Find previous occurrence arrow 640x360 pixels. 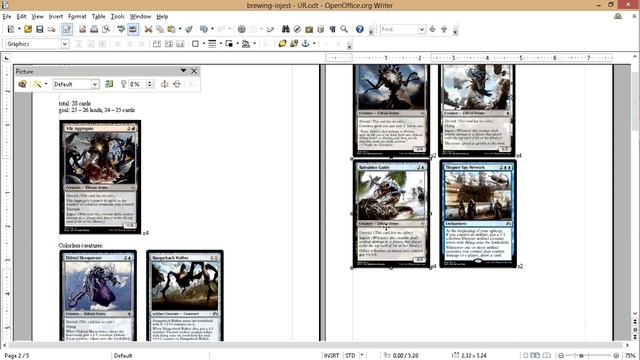(x=444, y=29)
